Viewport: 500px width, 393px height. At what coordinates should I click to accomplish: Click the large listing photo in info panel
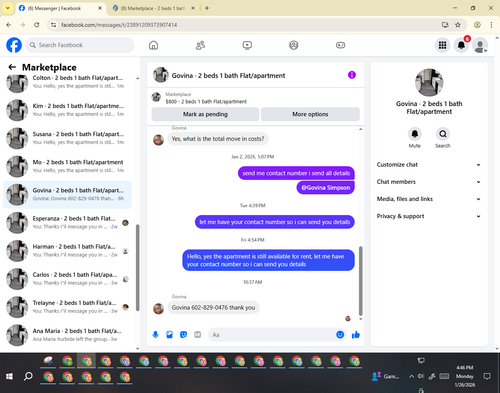coord(429,82)
